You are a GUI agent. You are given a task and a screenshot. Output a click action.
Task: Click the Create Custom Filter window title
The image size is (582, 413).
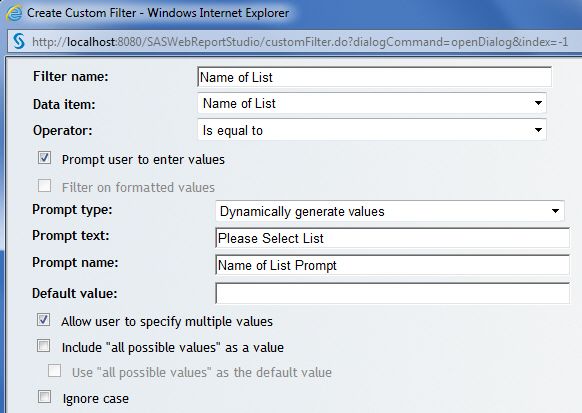[x=158, y=13]
